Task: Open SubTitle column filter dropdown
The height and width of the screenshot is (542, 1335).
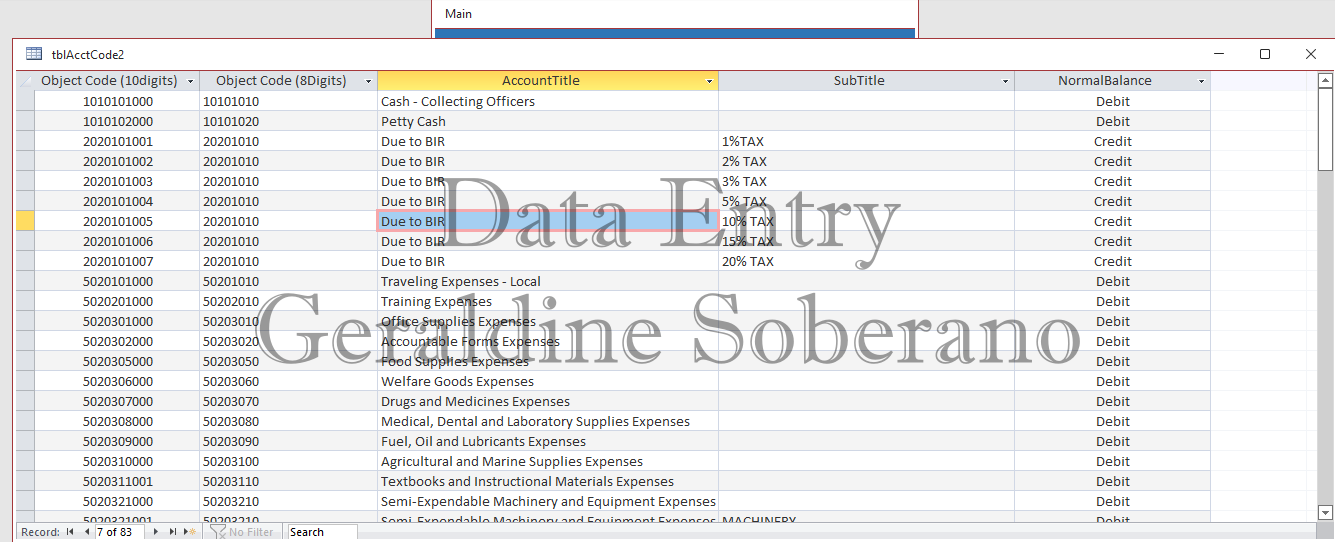Action: 1006,81
